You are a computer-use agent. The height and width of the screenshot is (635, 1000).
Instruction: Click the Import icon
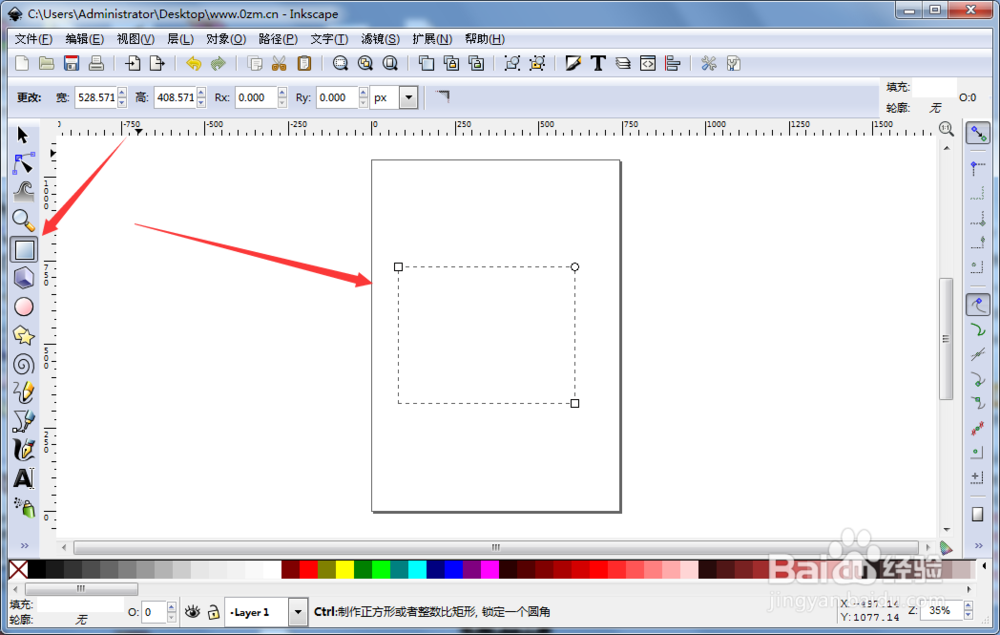133,63
